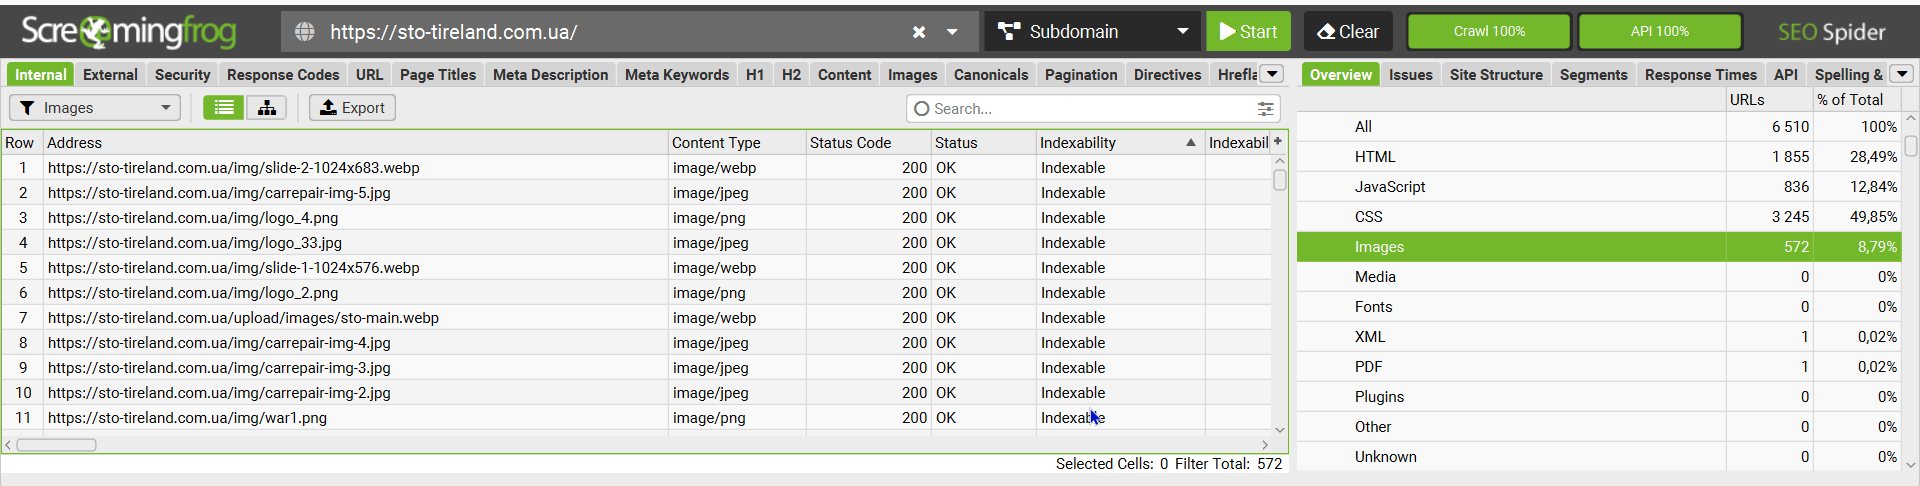Screen dimensions: 1920x486
Task: Click the funnel filter icon
Action: pos(27,108)
